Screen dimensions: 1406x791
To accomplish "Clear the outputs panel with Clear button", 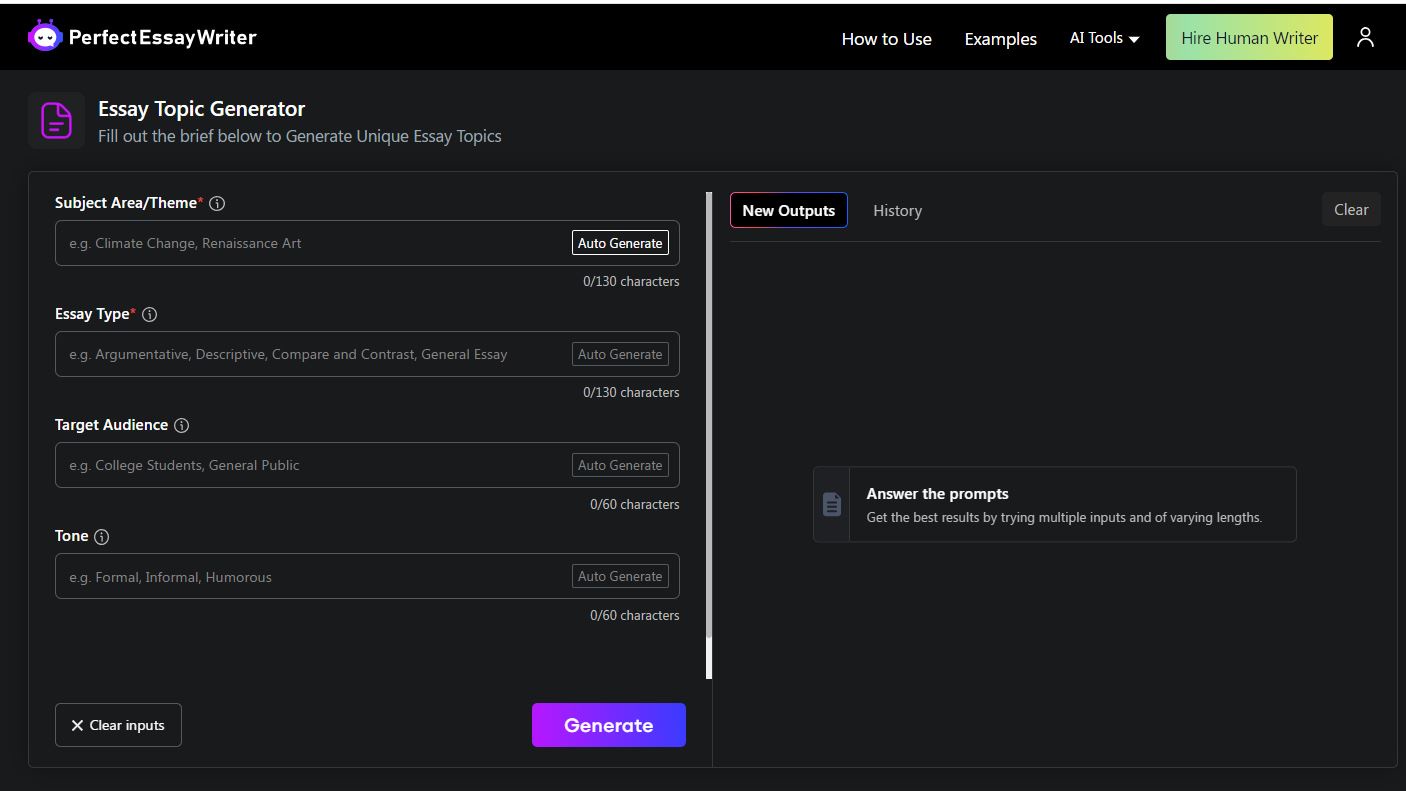I will (x=1350, y=209).
